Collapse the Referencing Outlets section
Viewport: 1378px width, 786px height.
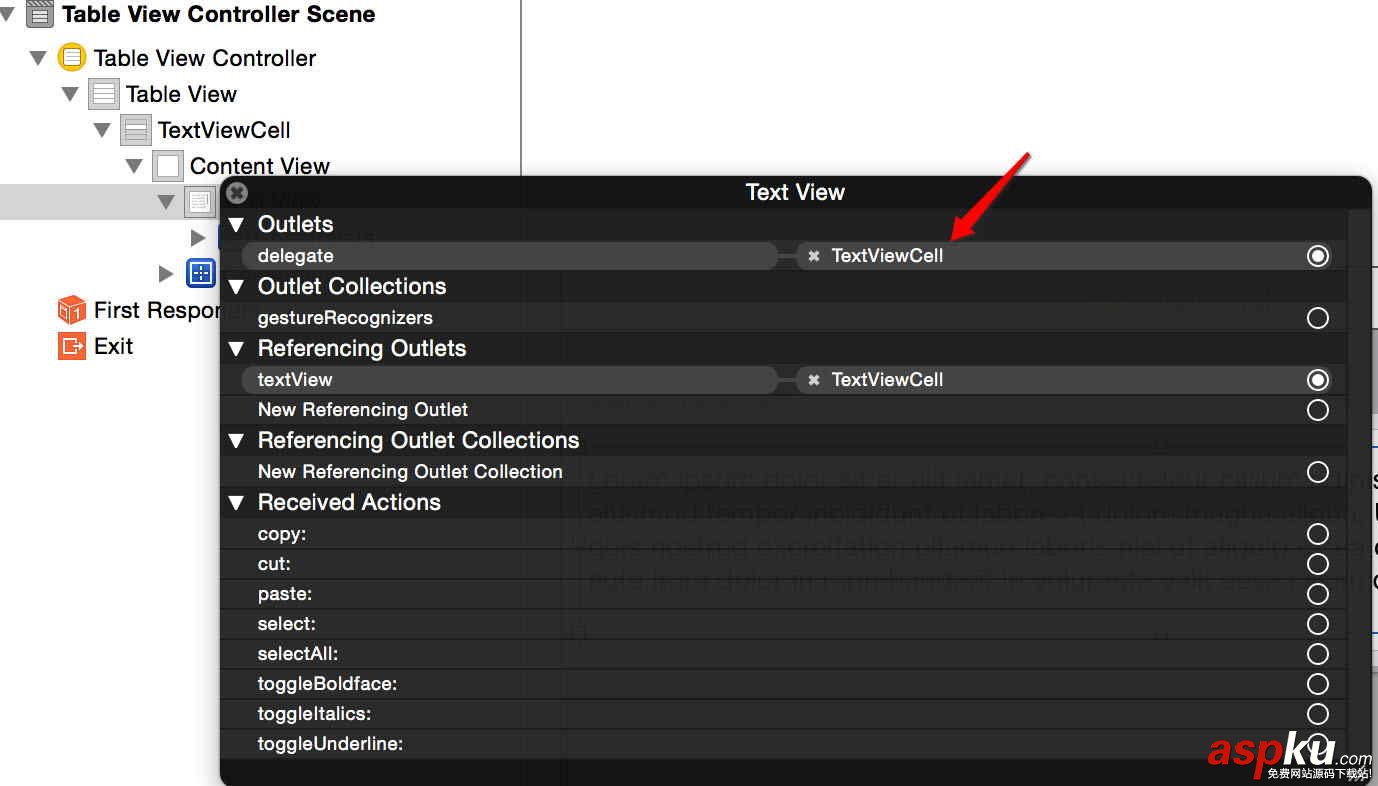[237, 348]
